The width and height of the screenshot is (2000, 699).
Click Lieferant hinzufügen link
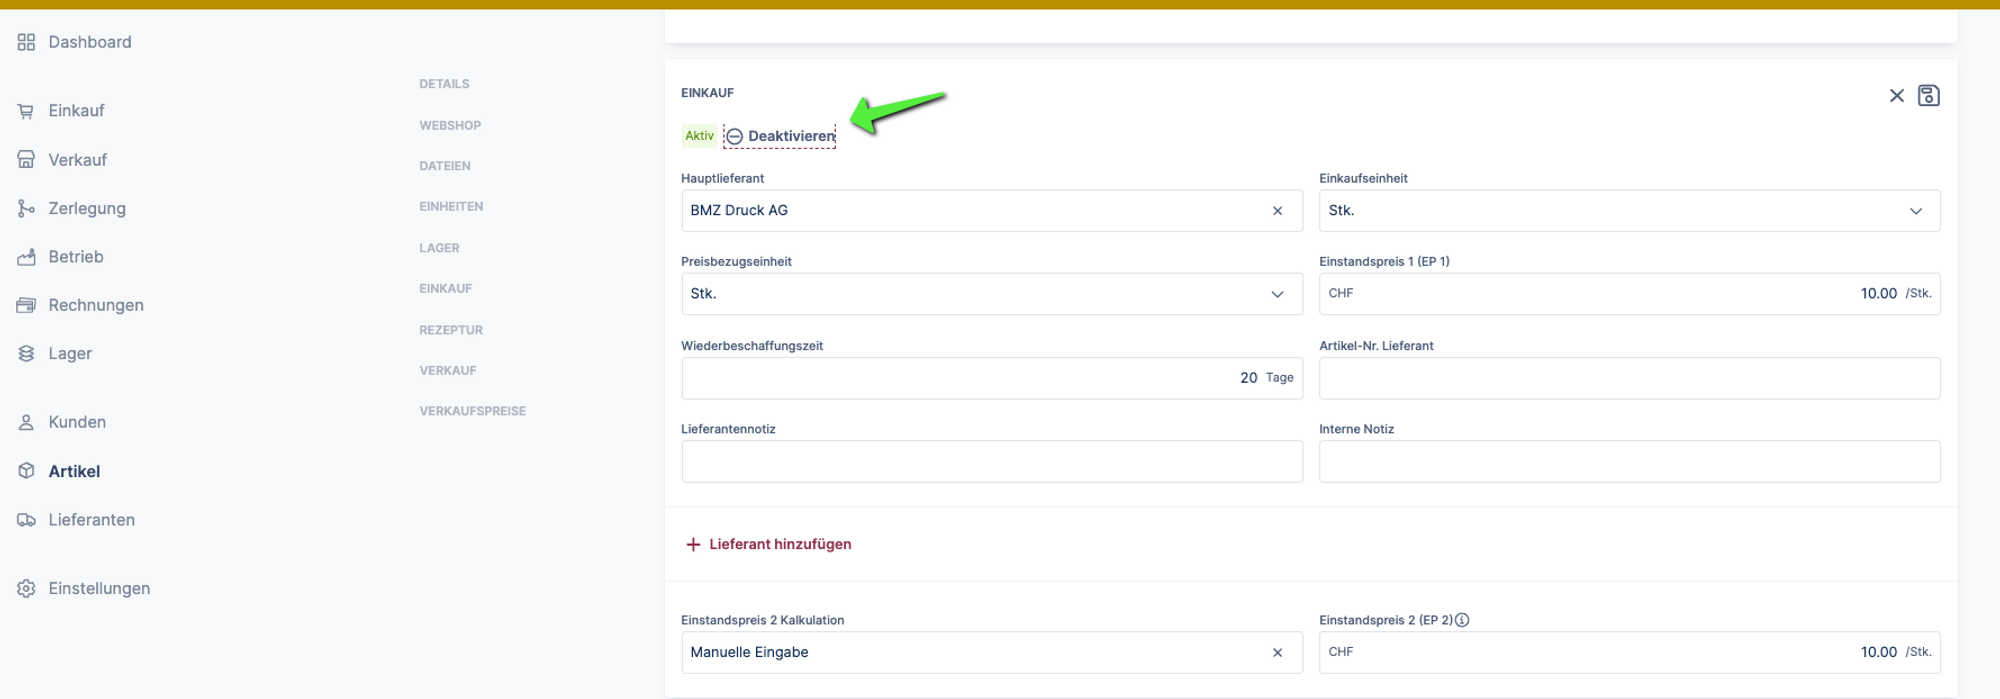(x=768, y=544)
